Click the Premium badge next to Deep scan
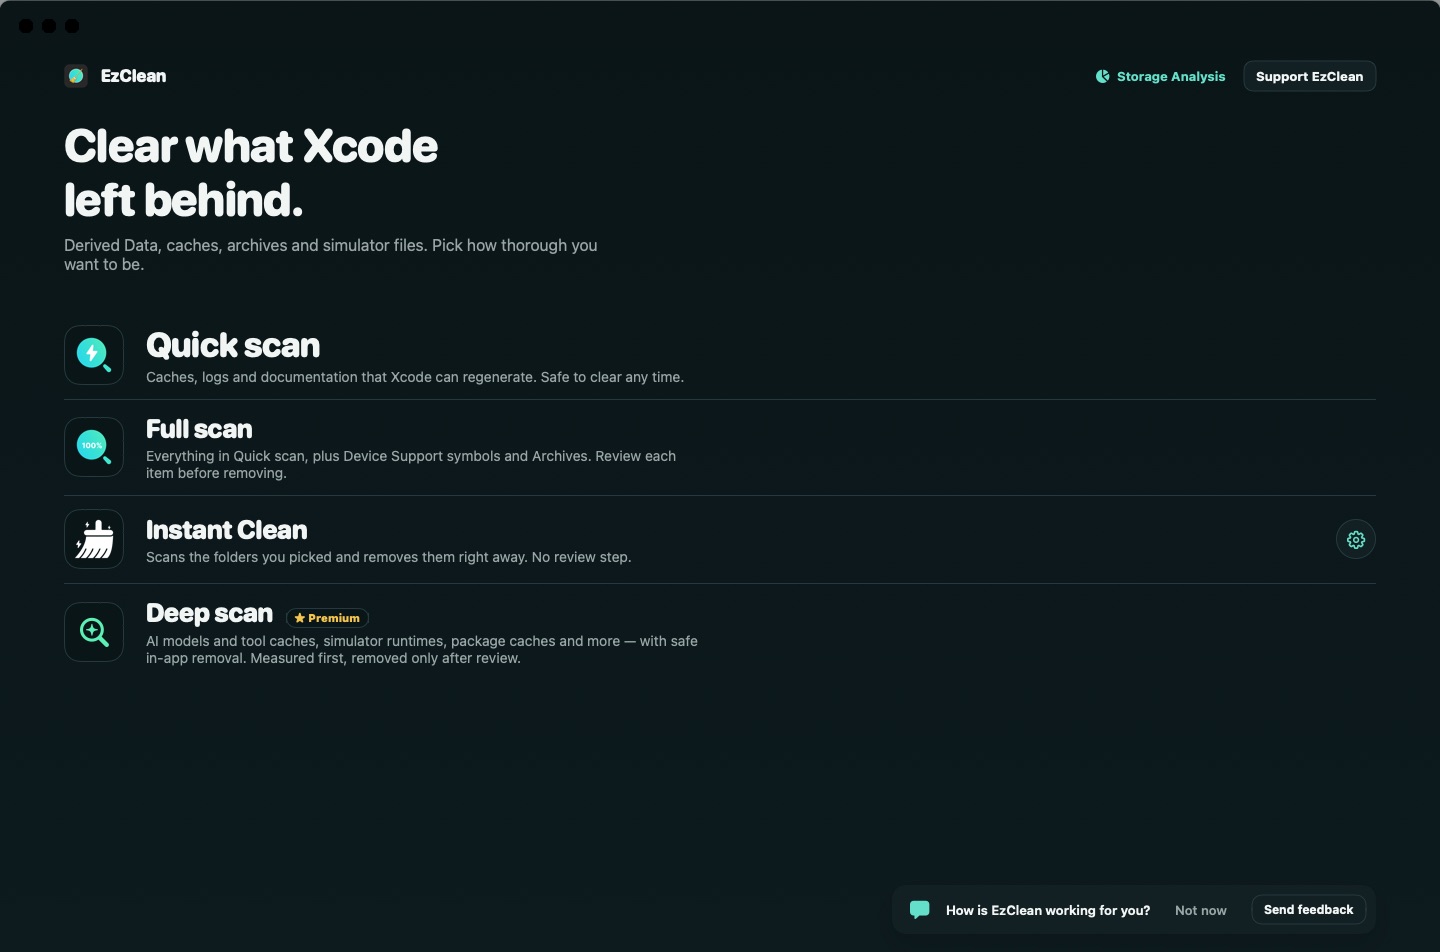Image resolution: width=1440 pixels, height=952 pixels. (x=327, y=618)
